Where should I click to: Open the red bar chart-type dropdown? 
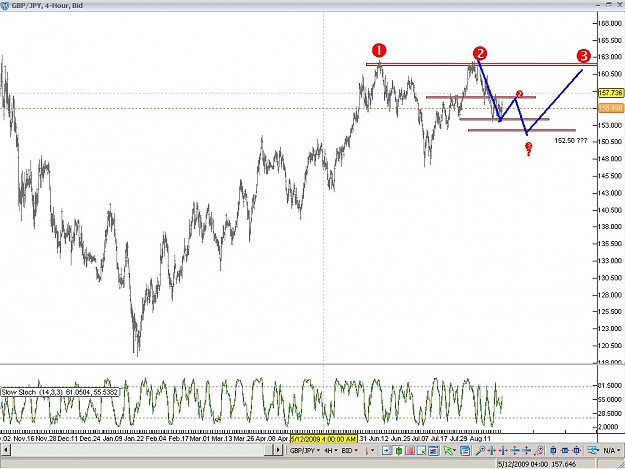pos(369,451)
